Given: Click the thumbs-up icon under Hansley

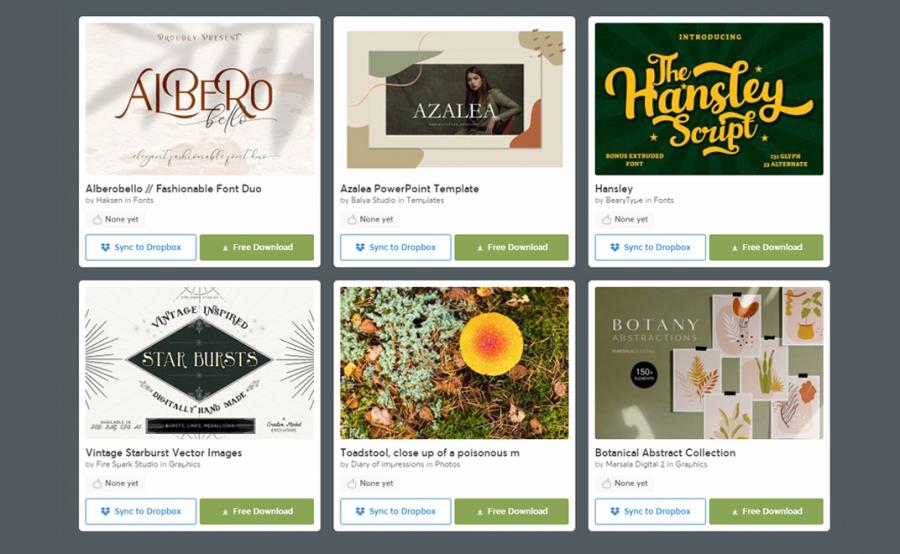Looking at the screenshot, I should pyautogui.click(x=607, y=219).
